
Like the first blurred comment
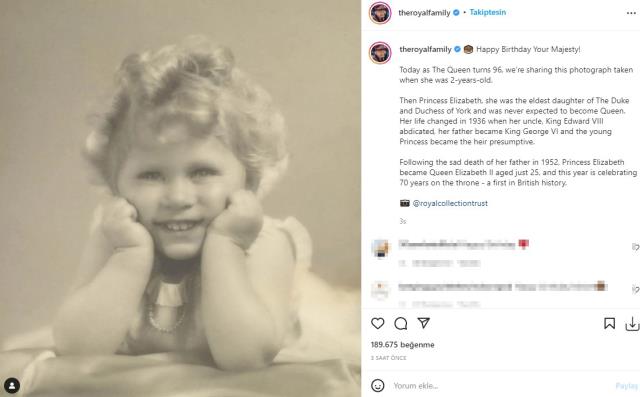coord(636,247)
